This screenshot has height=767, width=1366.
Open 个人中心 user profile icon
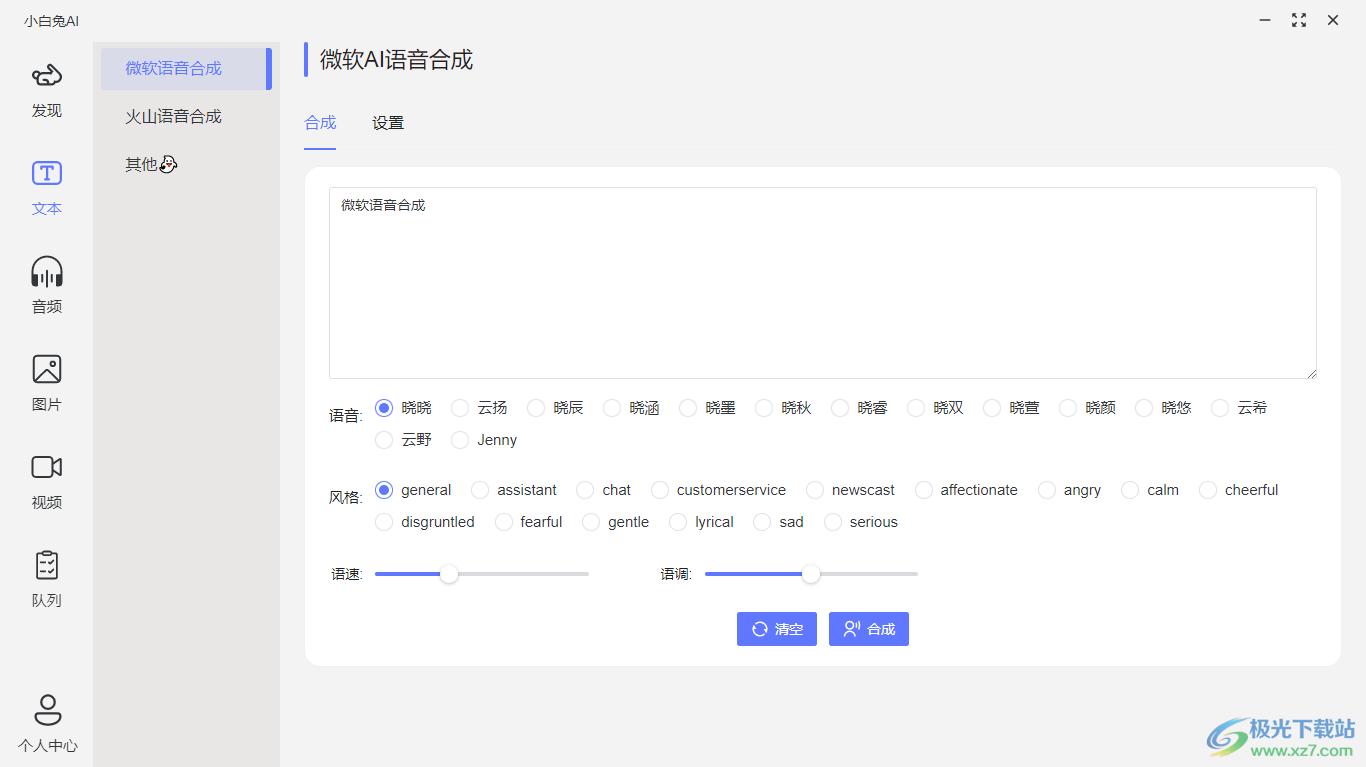[x=47, y=710]
